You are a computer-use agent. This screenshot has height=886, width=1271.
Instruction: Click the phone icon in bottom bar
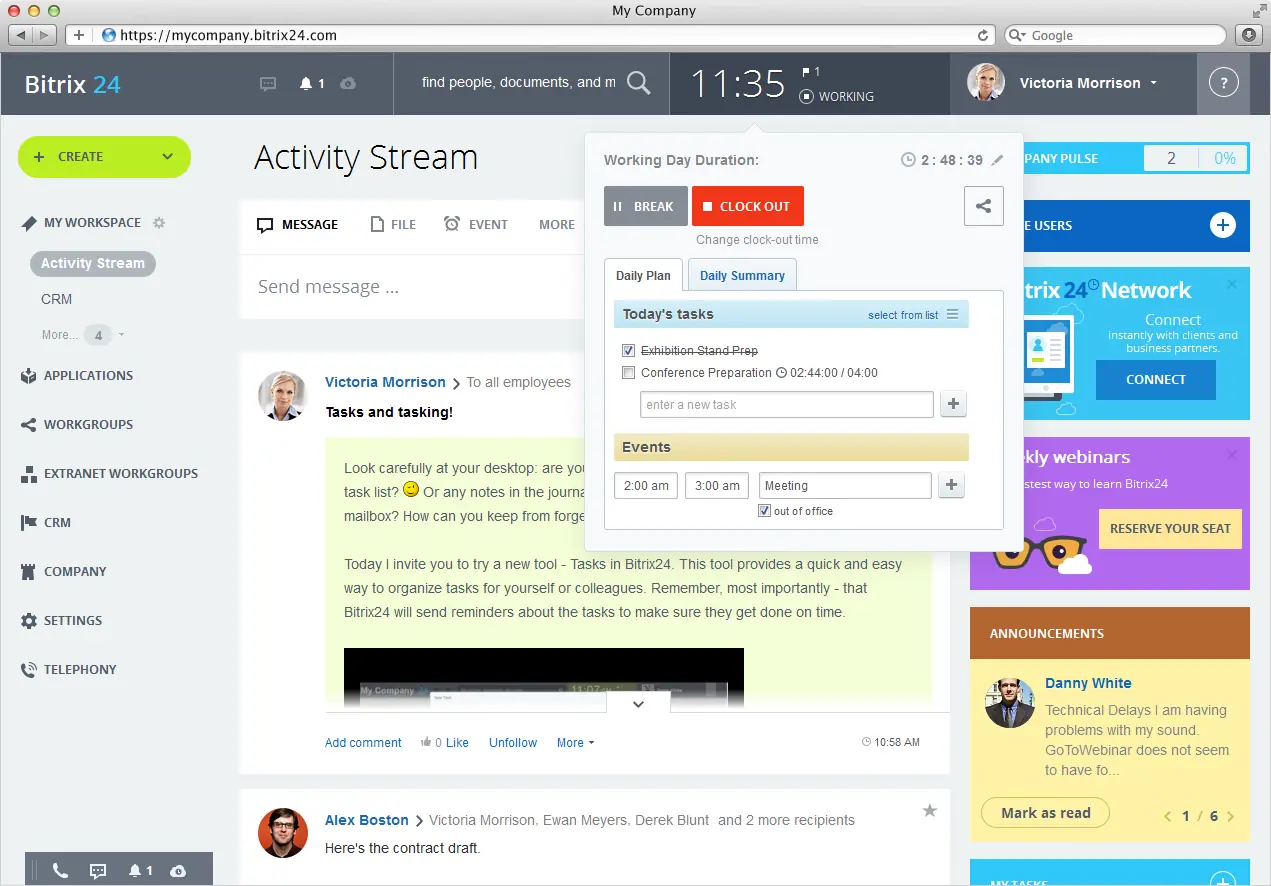pos(60,871)
